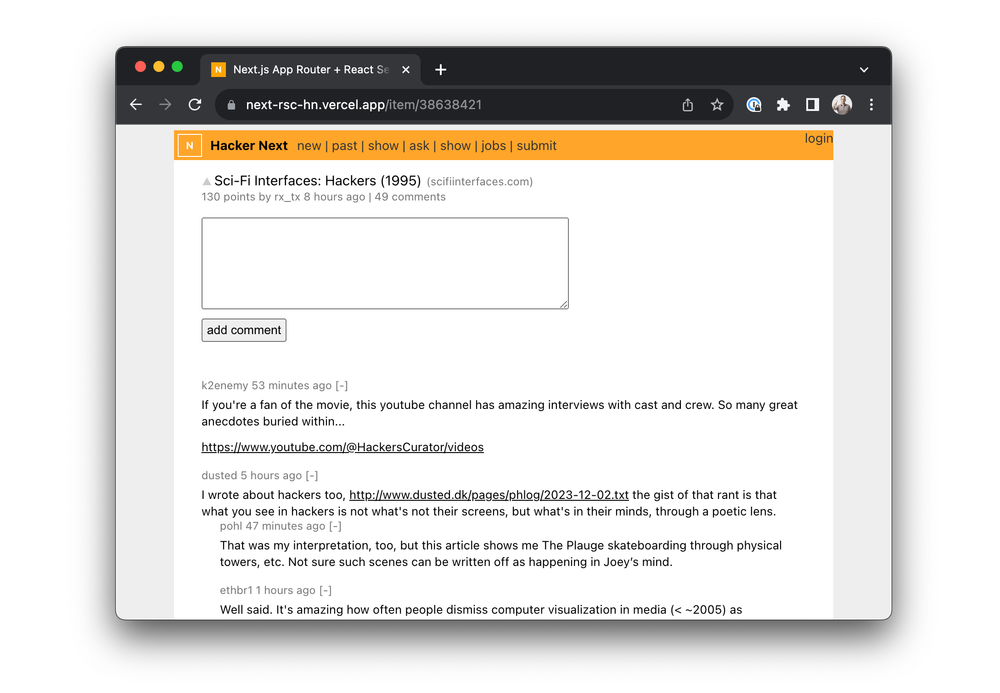1000x693 pixels.
Task: Reload the current page
Action: pyautogui.click(x=195, y=104)
